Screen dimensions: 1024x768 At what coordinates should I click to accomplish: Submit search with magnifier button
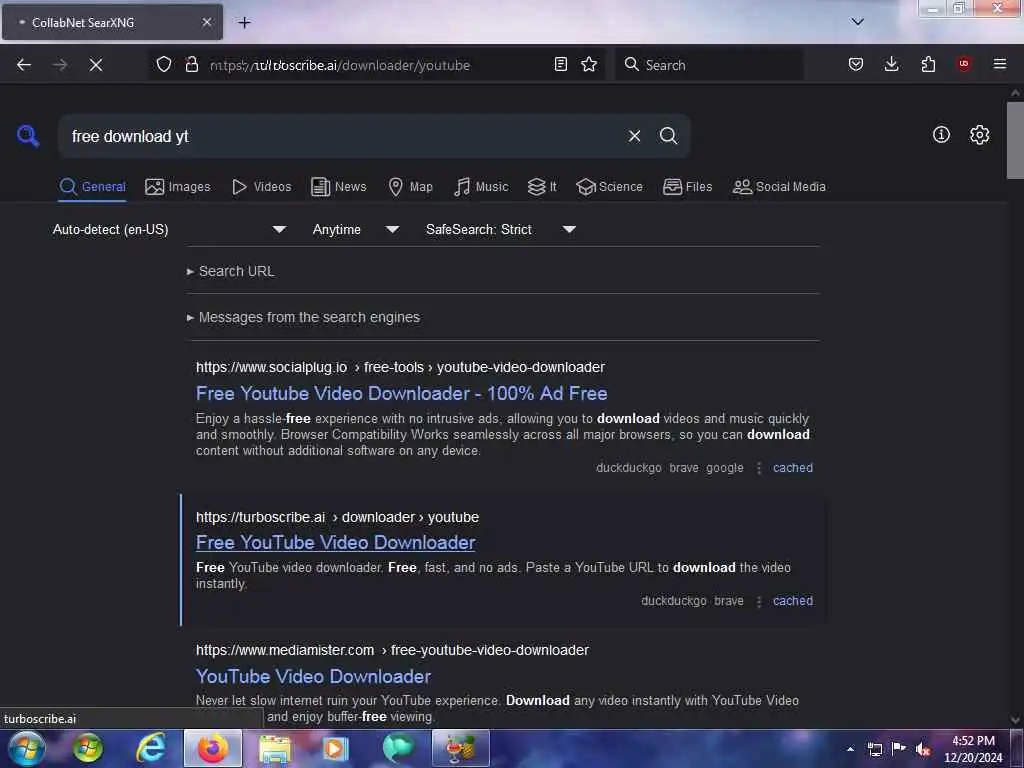(668, 136)
